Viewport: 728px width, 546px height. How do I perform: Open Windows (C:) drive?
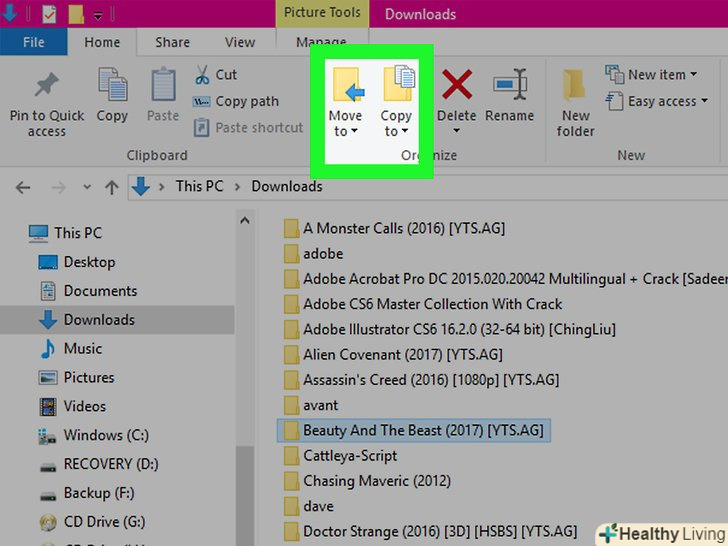point(93,436)
